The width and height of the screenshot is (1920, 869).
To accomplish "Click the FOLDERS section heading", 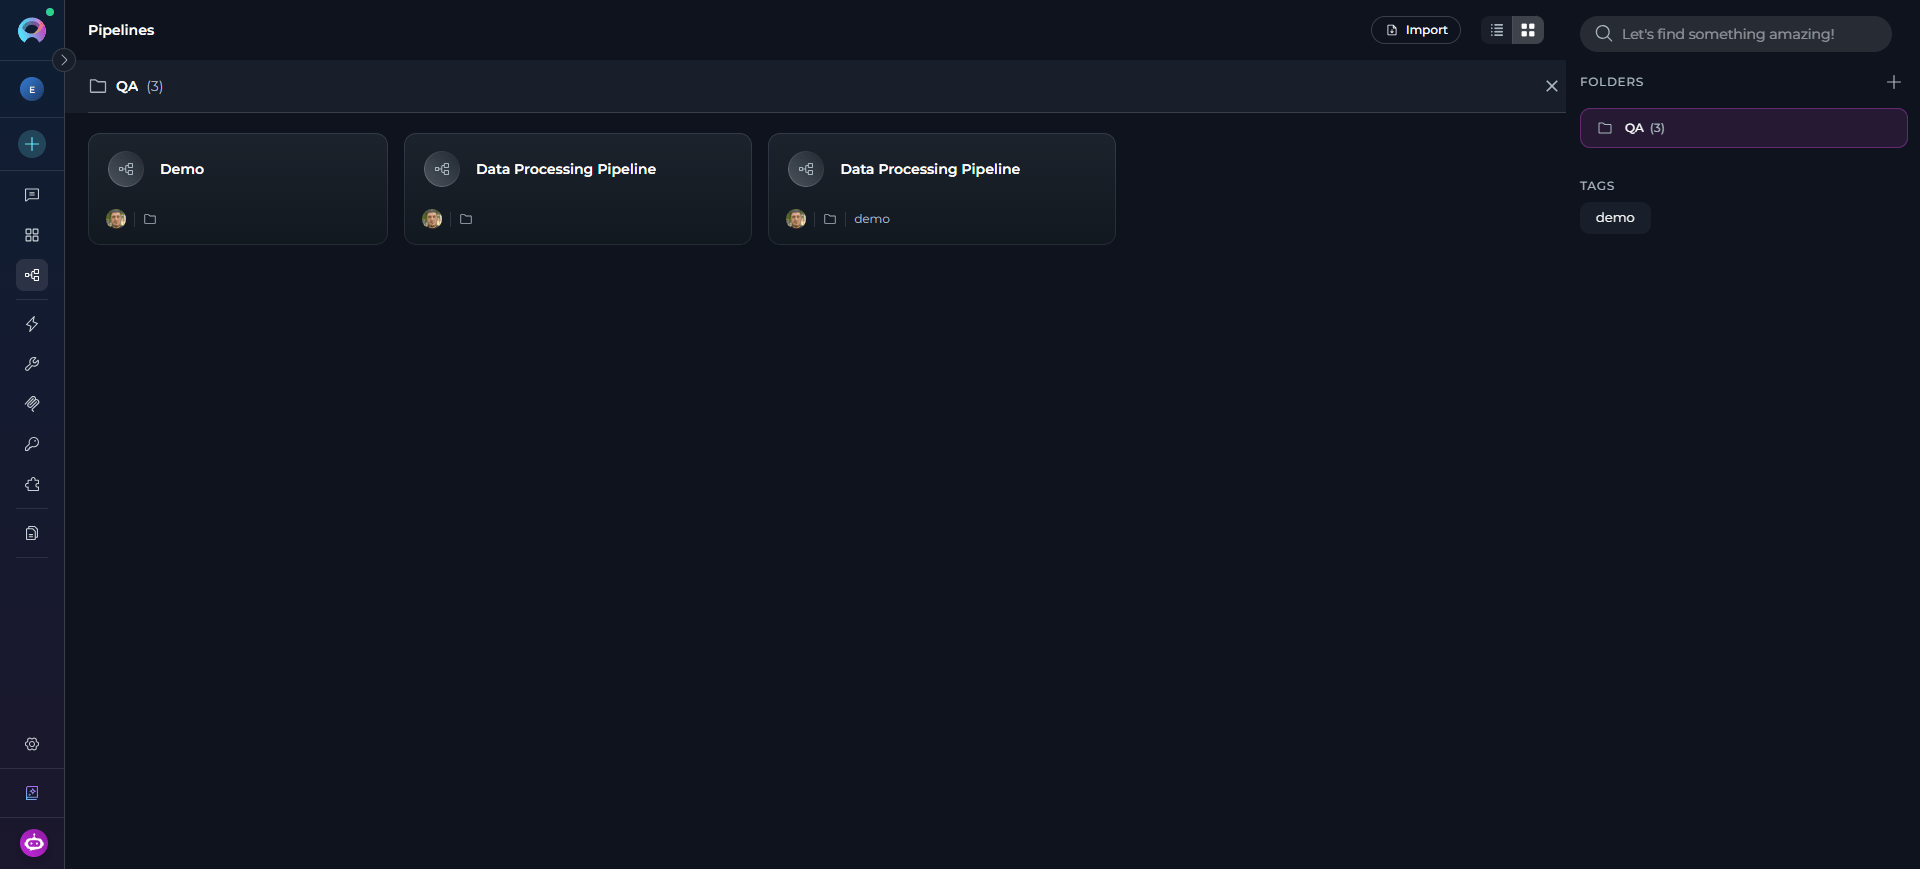I will [x=1612, y=82].
